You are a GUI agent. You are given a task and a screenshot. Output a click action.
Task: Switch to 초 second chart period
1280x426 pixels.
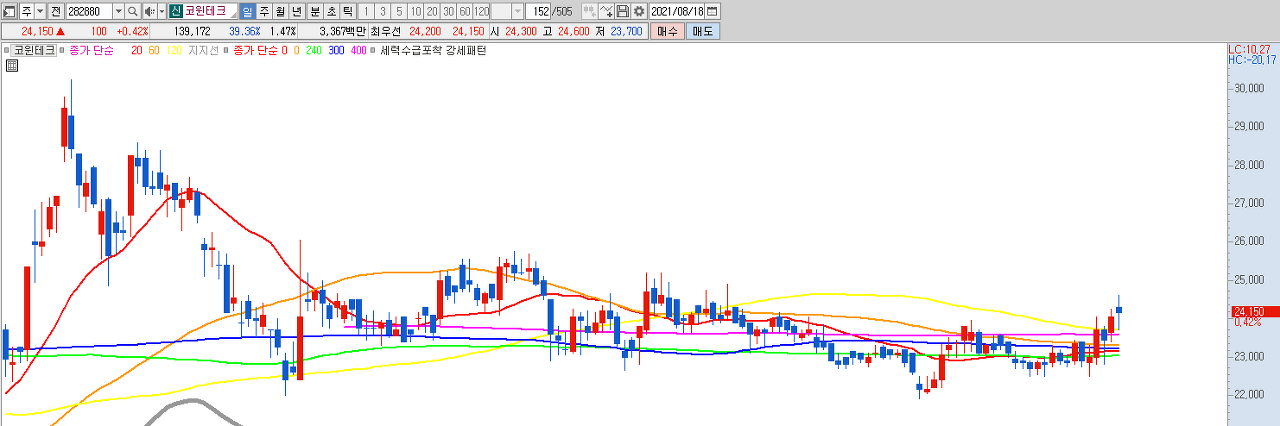[332, 11]
